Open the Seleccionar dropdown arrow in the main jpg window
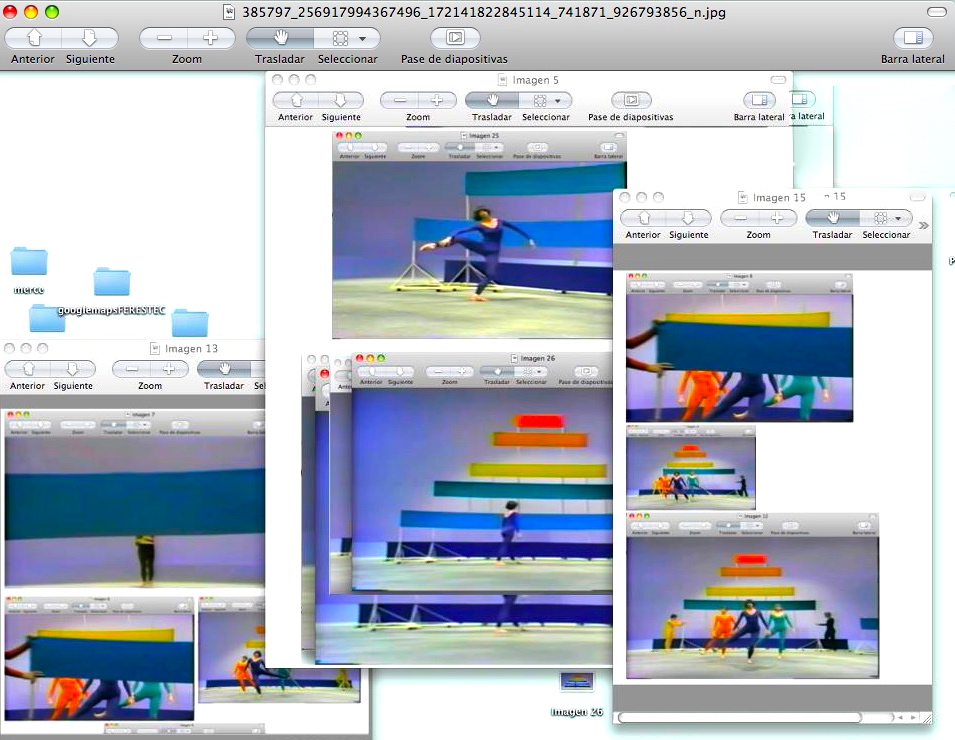This screenshot has height=740, width=955. click(363, 38)
